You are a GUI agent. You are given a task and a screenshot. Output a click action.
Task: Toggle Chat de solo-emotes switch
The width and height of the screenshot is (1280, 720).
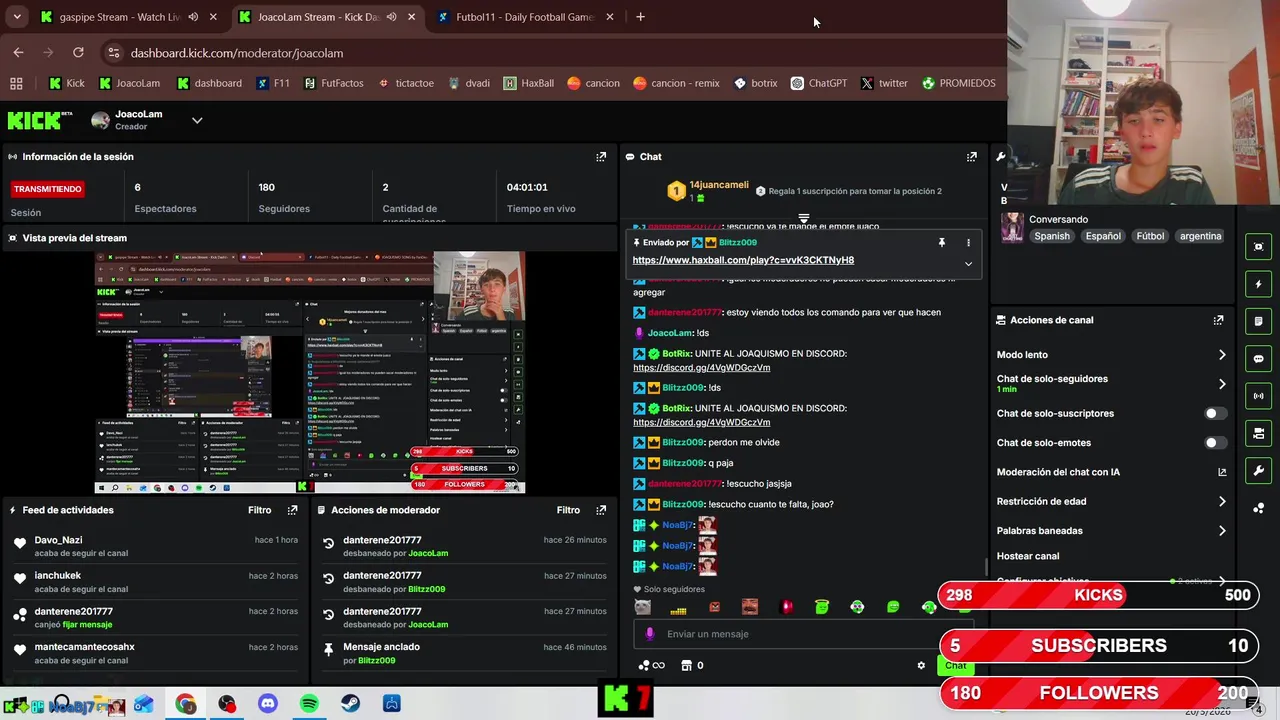(1215, 442)
